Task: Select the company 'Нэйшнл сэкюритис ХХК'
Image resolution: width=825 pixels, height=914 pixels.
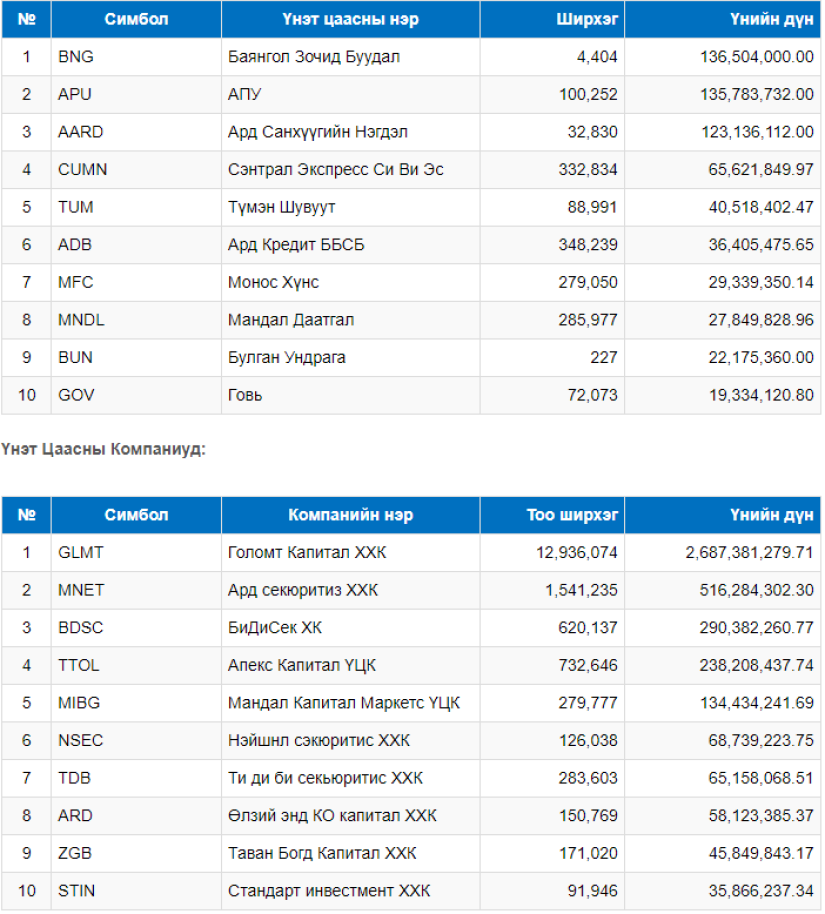Action: click(319, 740)
